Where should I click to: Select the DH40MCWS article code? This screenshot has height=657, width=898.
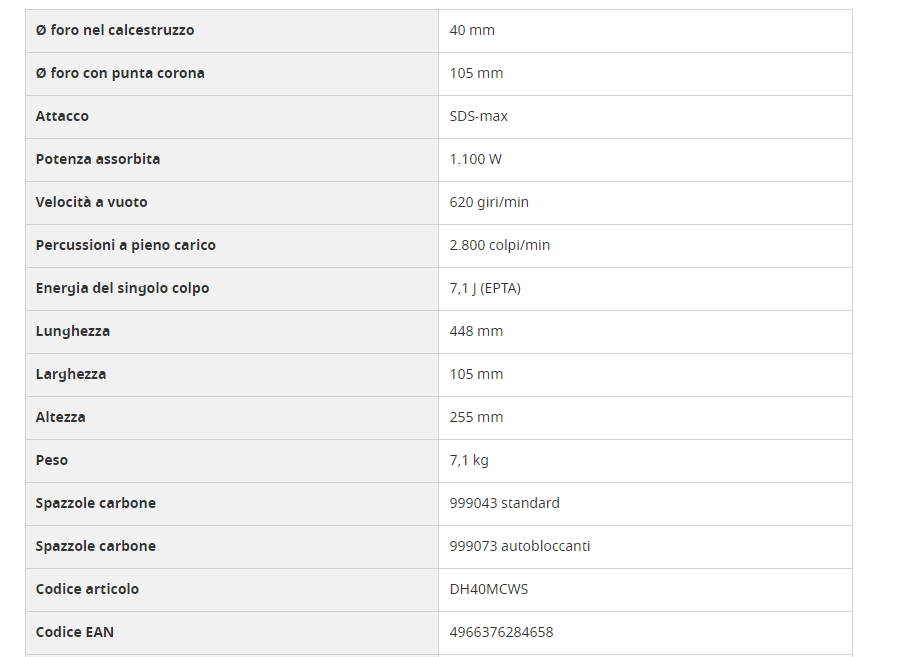coord(489,589)
